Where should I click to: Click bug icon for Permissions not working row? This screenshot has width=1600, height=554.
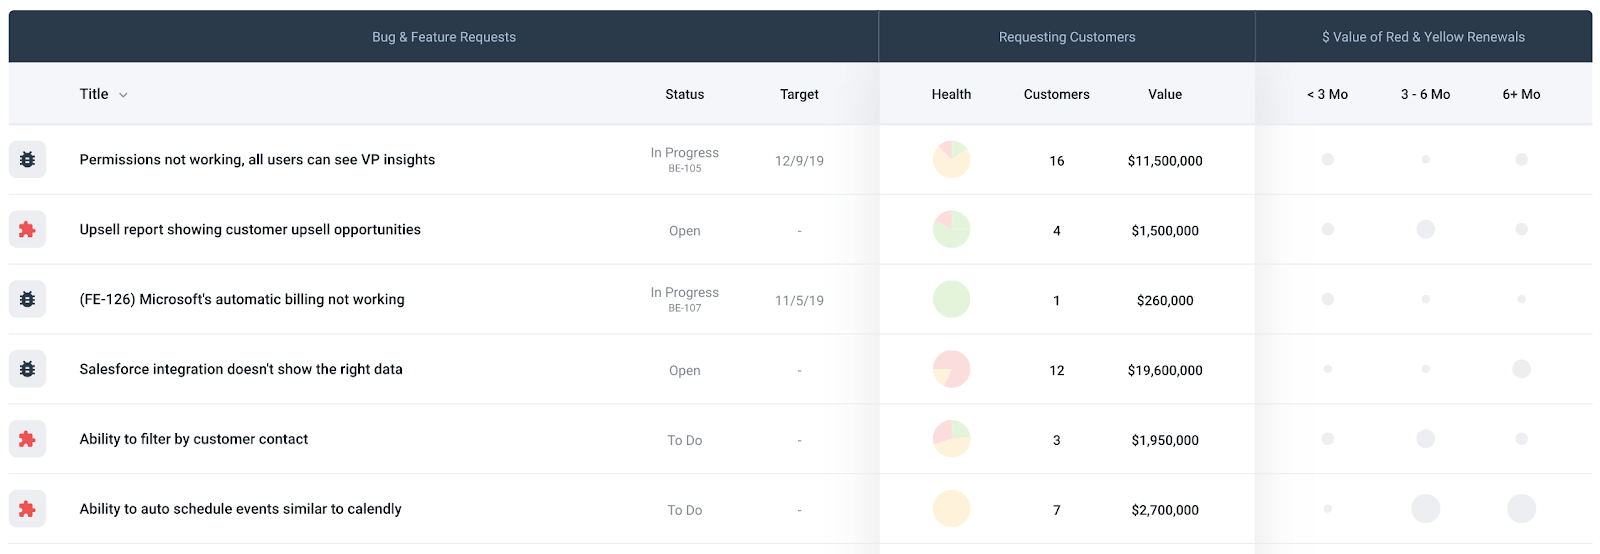pyautogui.click(x=27, y=160)
